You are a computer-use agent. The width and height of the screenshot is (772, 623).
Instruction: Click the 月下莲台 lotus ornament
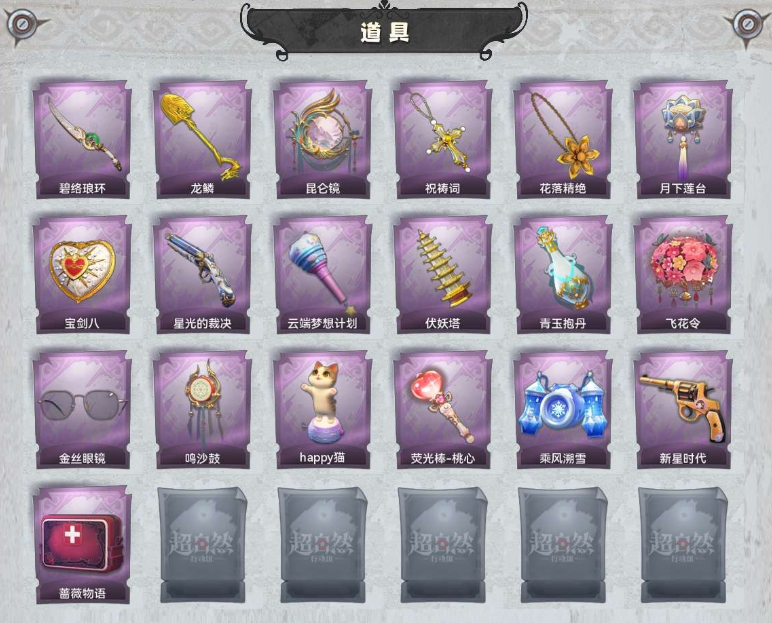[x=683, y=140]
